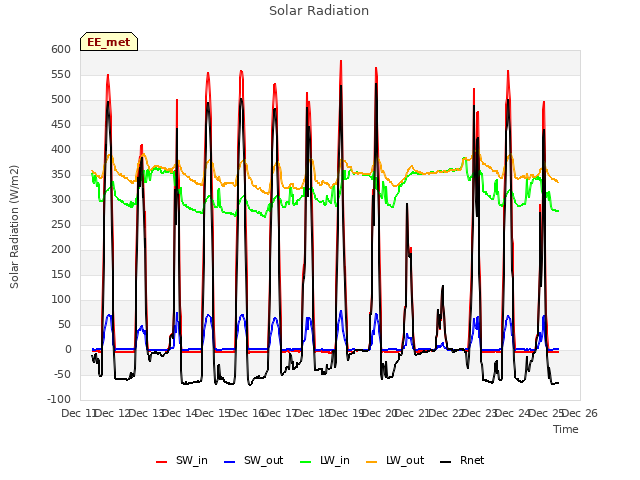
Task: Click the blue SW_out legend swatch
Action: tap(230, 462)
